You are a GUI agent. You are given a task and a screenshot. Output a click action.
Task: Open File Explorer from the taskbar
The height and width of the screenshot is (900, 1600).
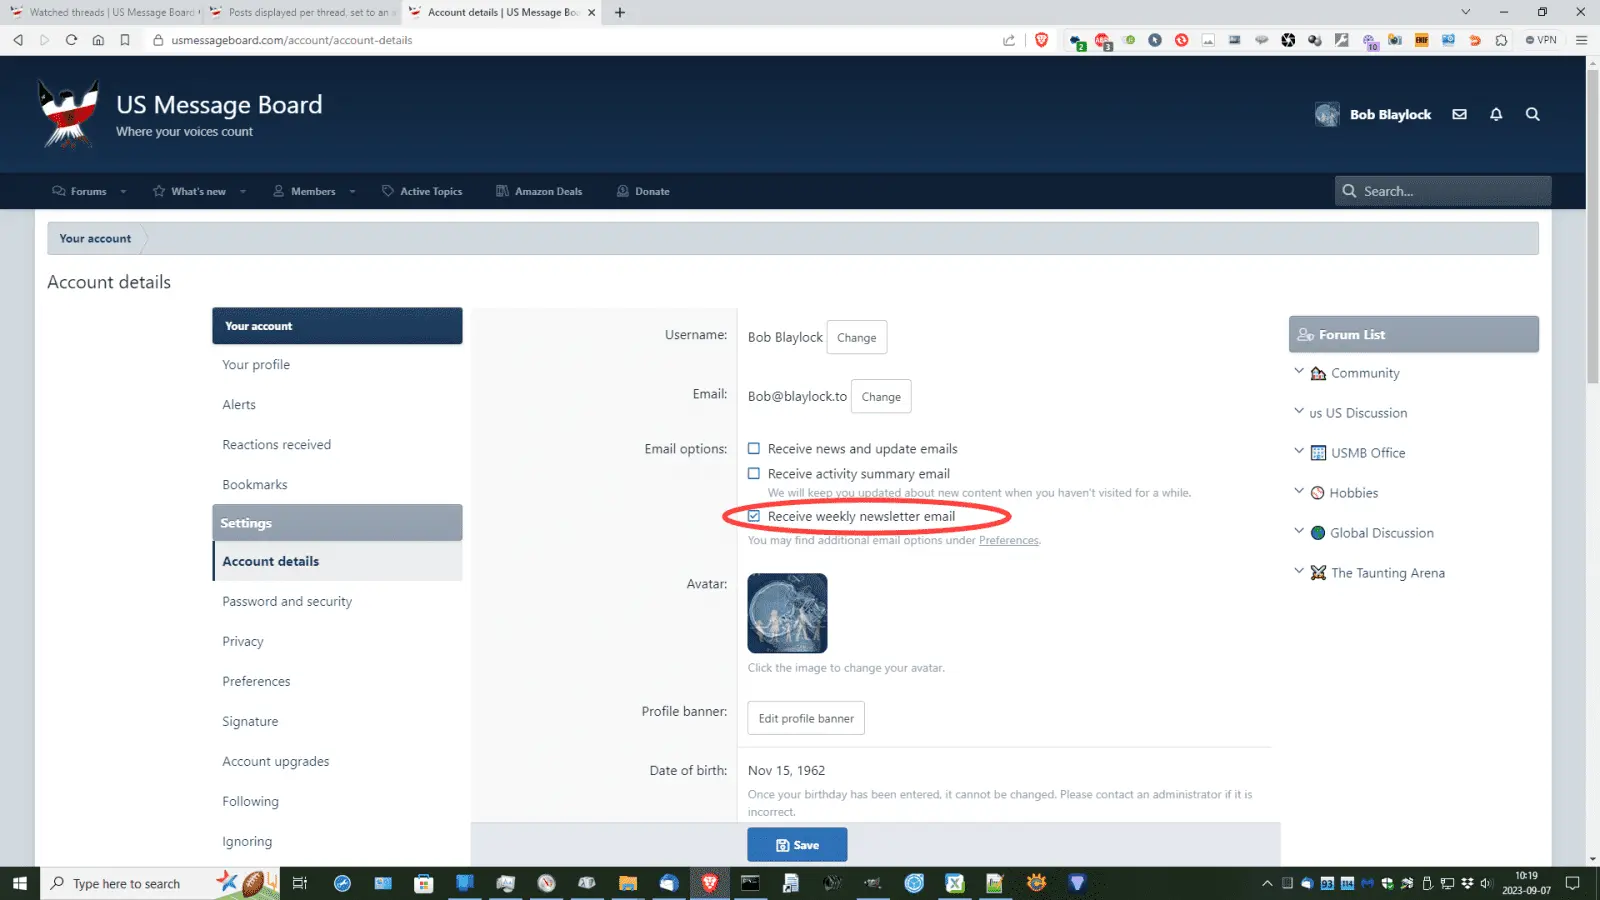(x=628, y=883)
